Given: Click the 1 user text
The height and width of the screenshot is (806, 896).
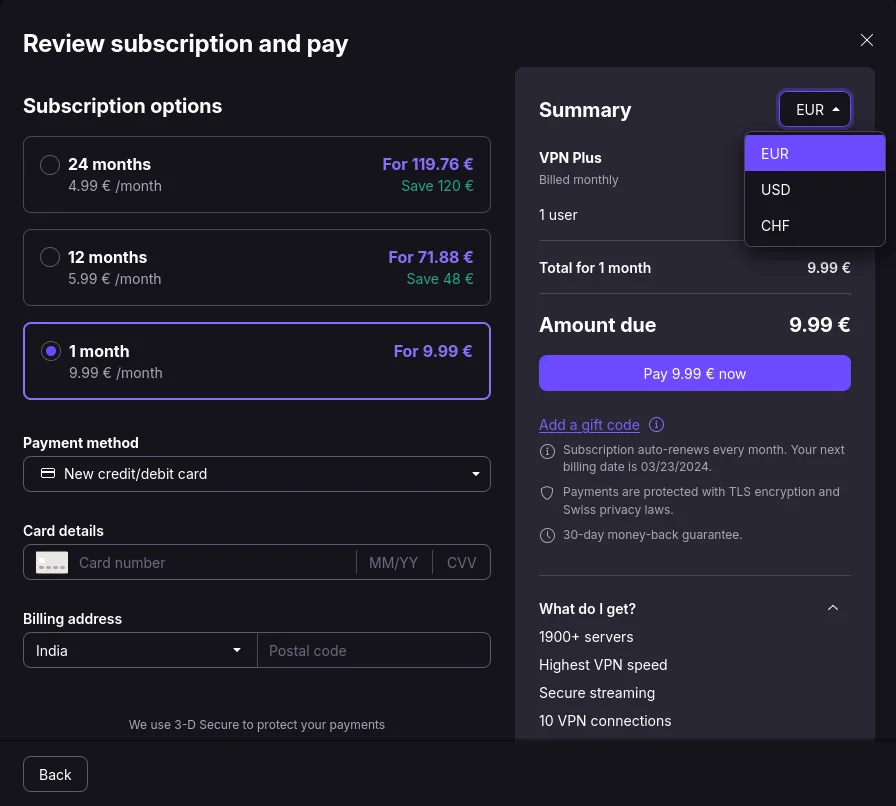Looking at the screenshot, I should pos(558,215).
